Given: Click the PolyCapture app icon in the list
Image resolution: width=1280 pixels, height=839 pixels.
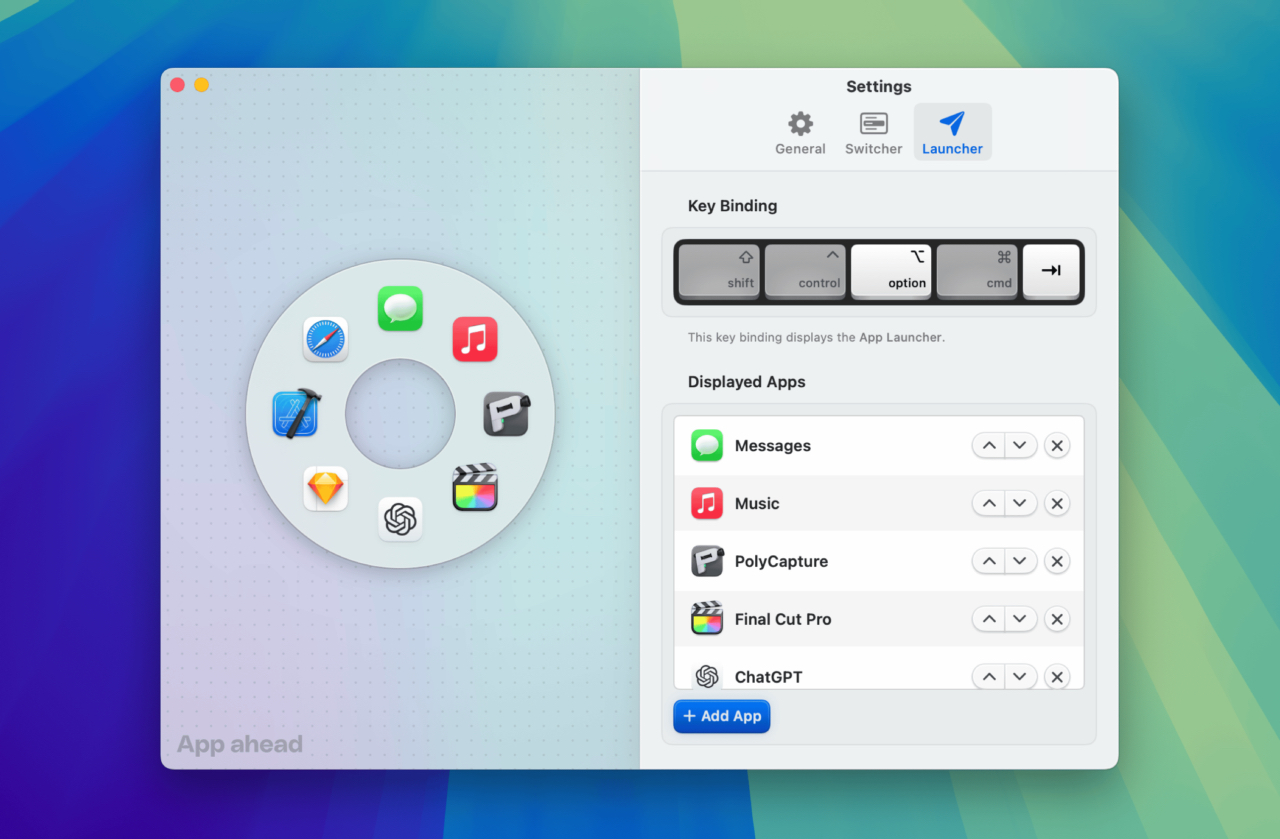Looking at the screenshot, I should coord(707,561).
